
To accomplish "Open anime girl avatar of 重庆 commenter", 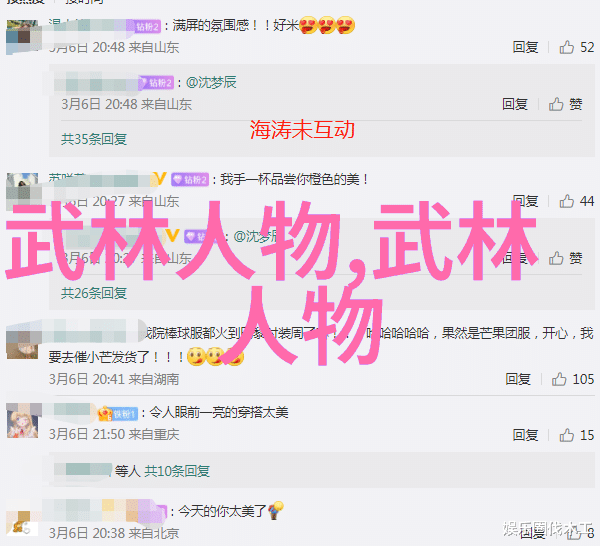I will coord(22,423).
